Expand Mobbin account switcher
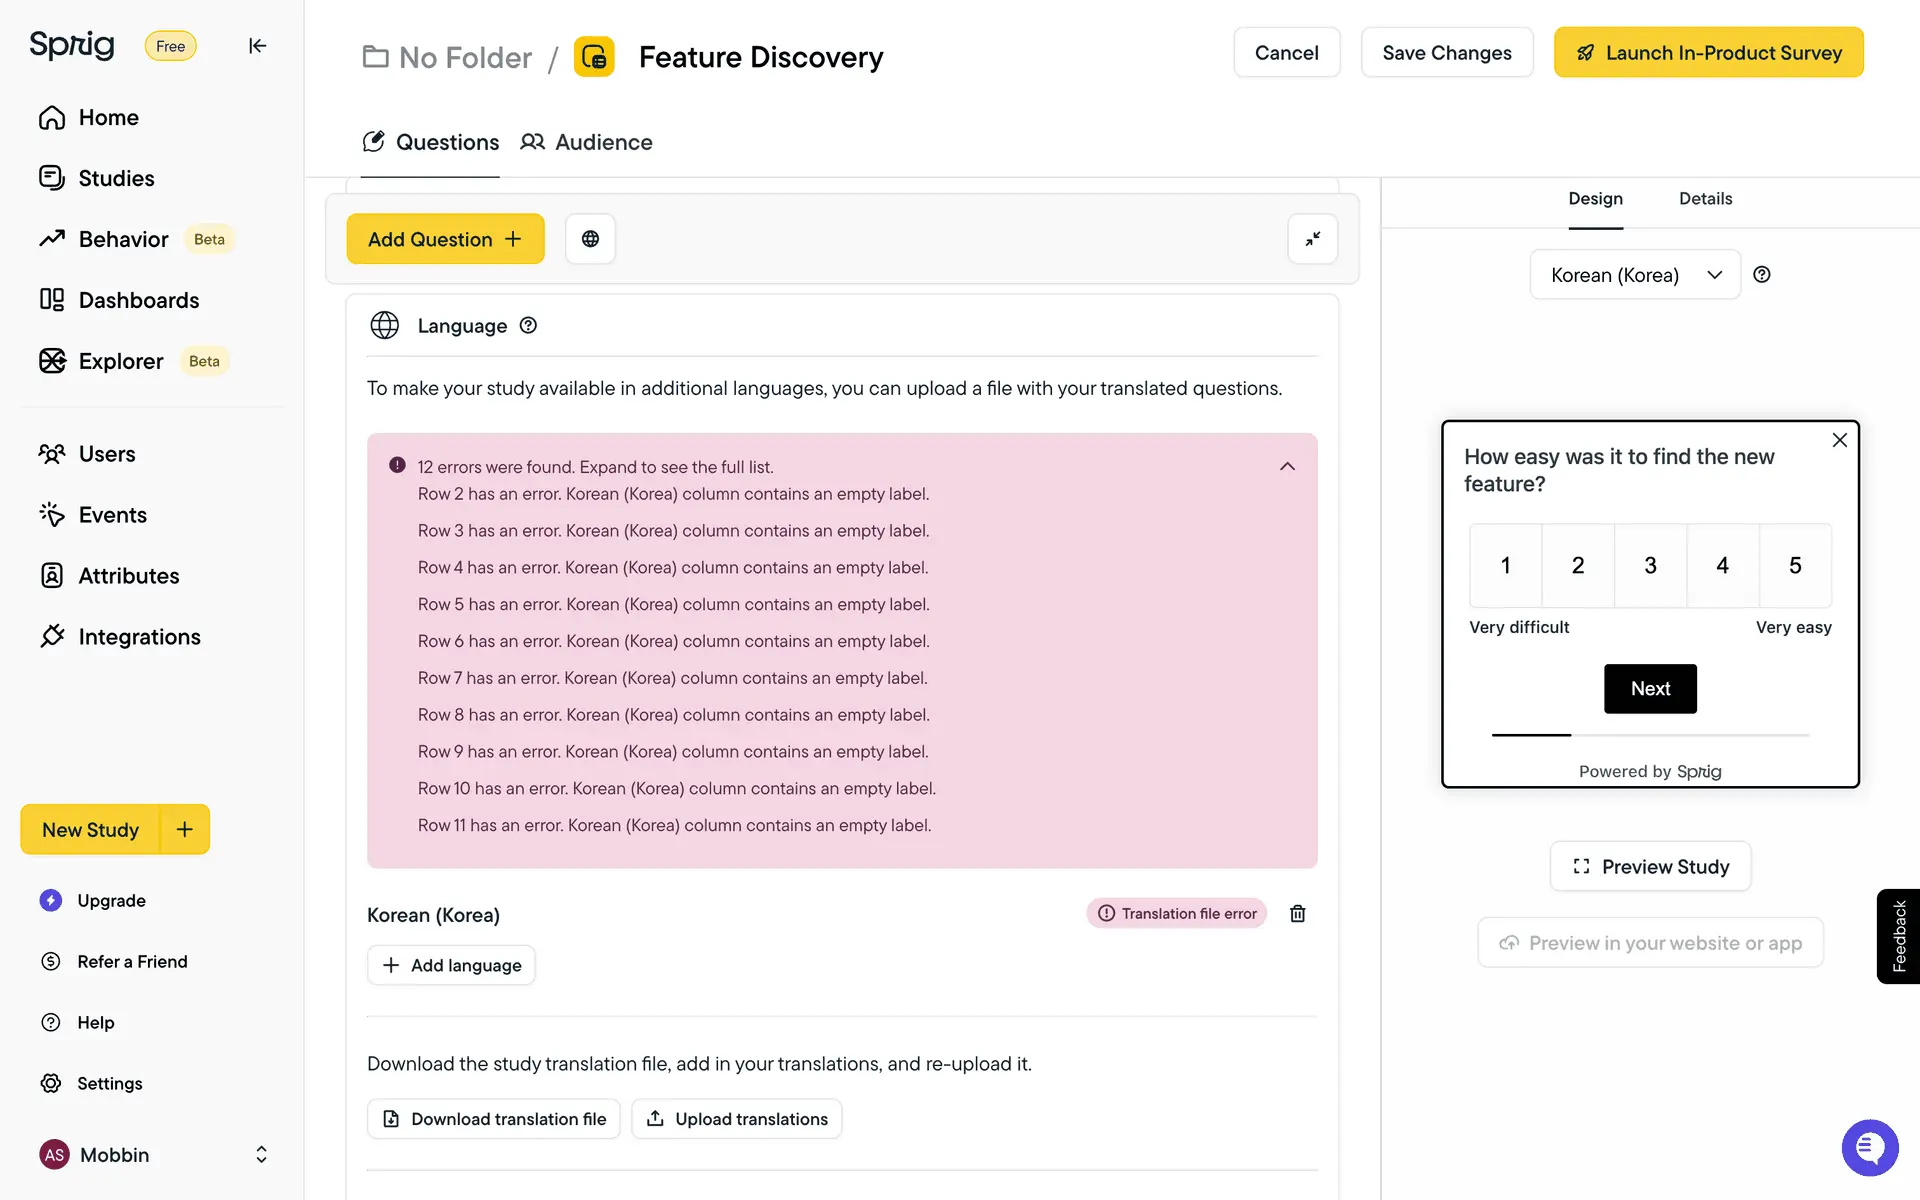Viewport: 1920px width, 1200px height. pyautogui.click(x=261, y=1154)
